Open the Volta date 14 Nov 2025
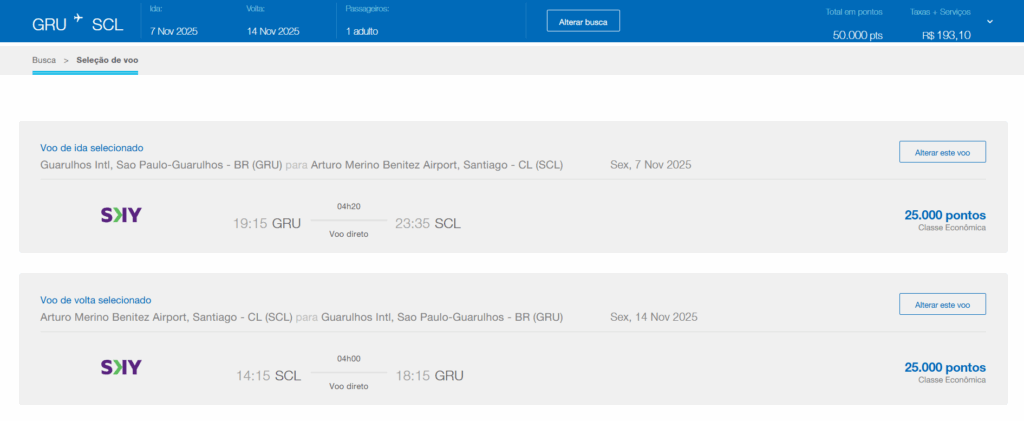The image size is (1024, 421). click(273, 31)
